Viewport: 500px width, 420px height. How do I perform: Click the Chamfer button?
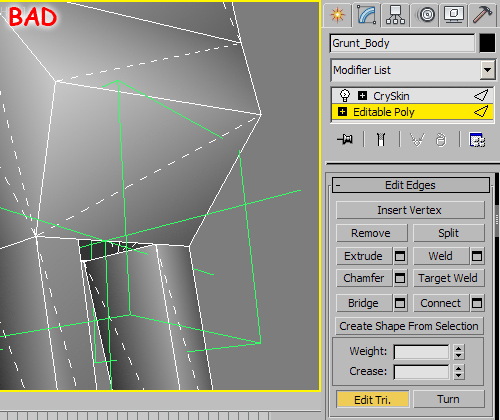364,278
